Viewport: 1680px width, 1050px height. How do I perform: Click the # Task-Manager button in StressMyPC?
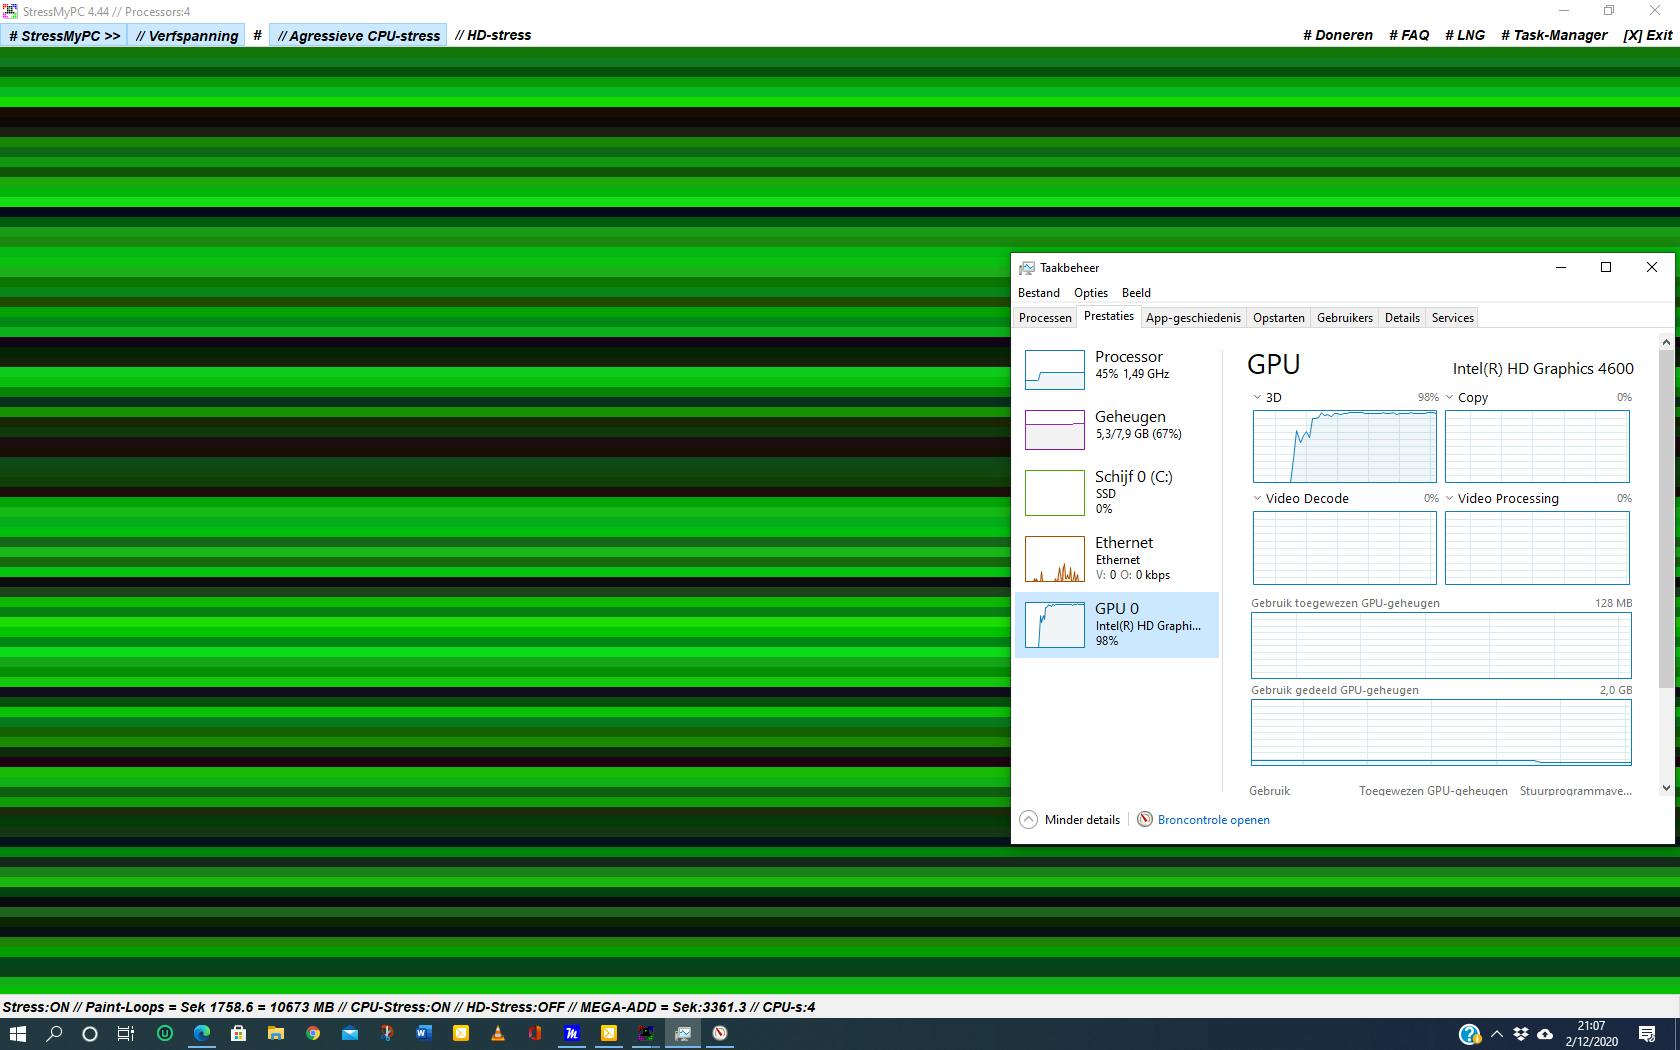tap(1554, 35)
